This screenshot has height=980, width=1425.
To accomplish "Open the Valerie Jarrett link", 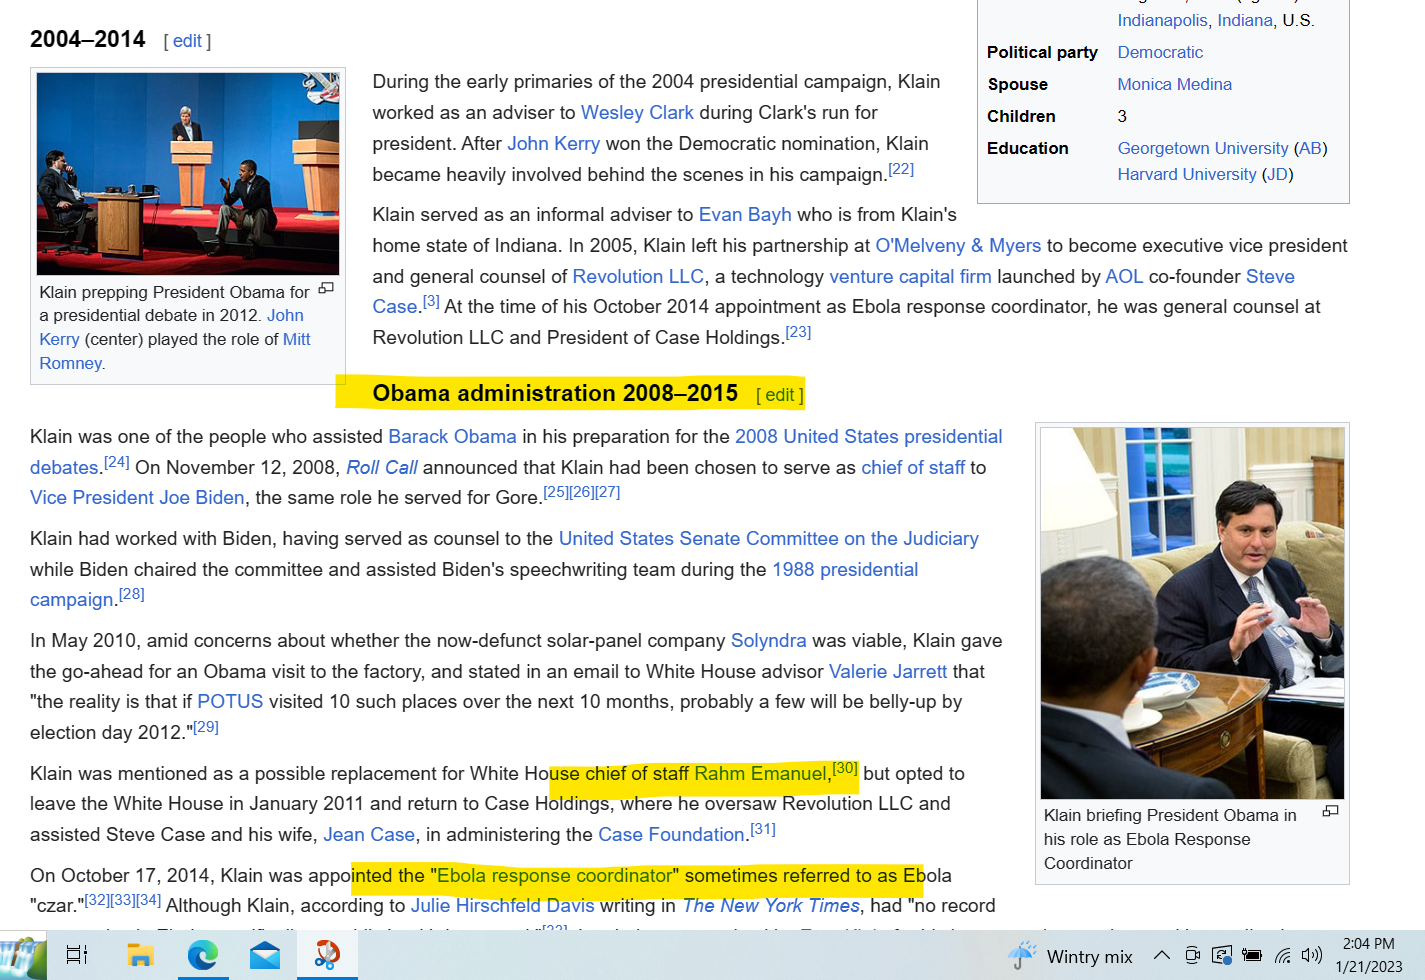I will (x=888, y=671).
